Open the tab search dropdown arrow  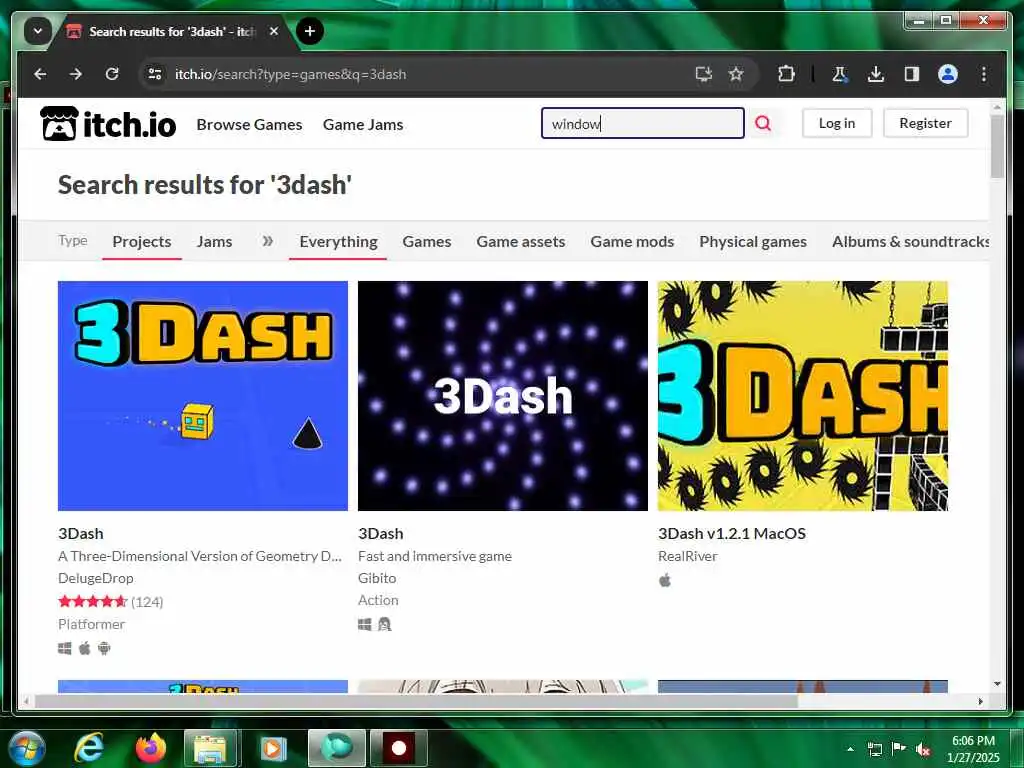click(38, 31)
